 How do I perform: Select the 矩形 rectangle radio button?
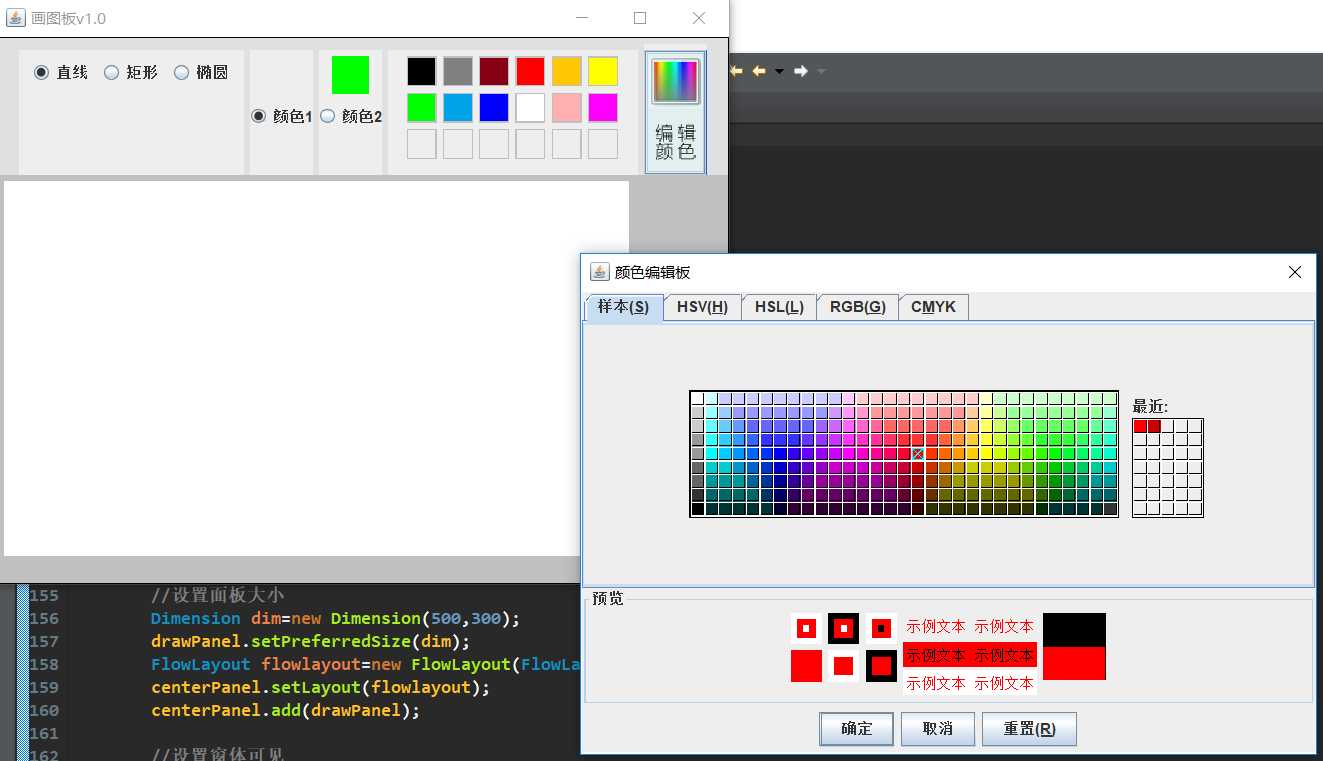(x=131, y=72)
